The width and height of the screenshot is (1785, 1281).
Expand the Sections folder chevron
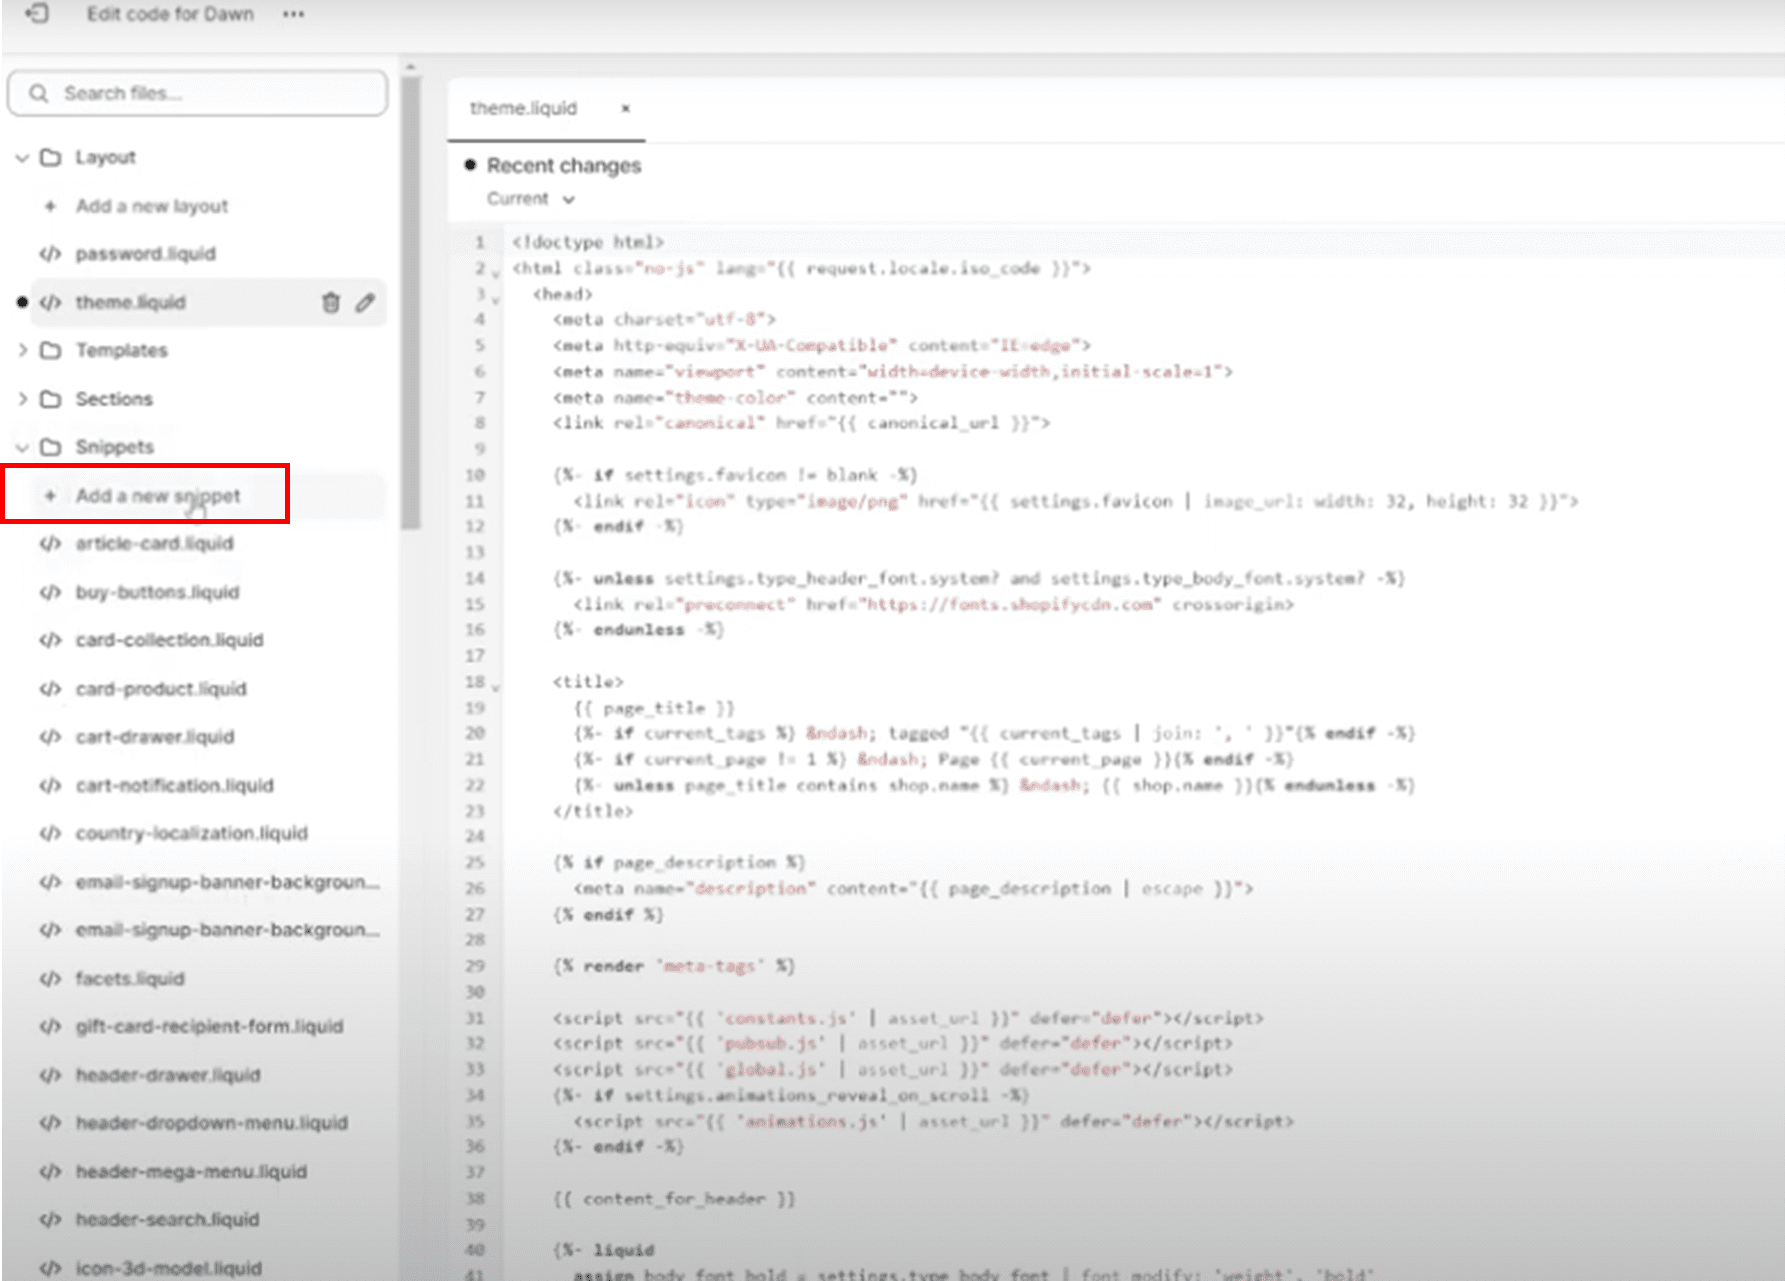coord(22,399)
